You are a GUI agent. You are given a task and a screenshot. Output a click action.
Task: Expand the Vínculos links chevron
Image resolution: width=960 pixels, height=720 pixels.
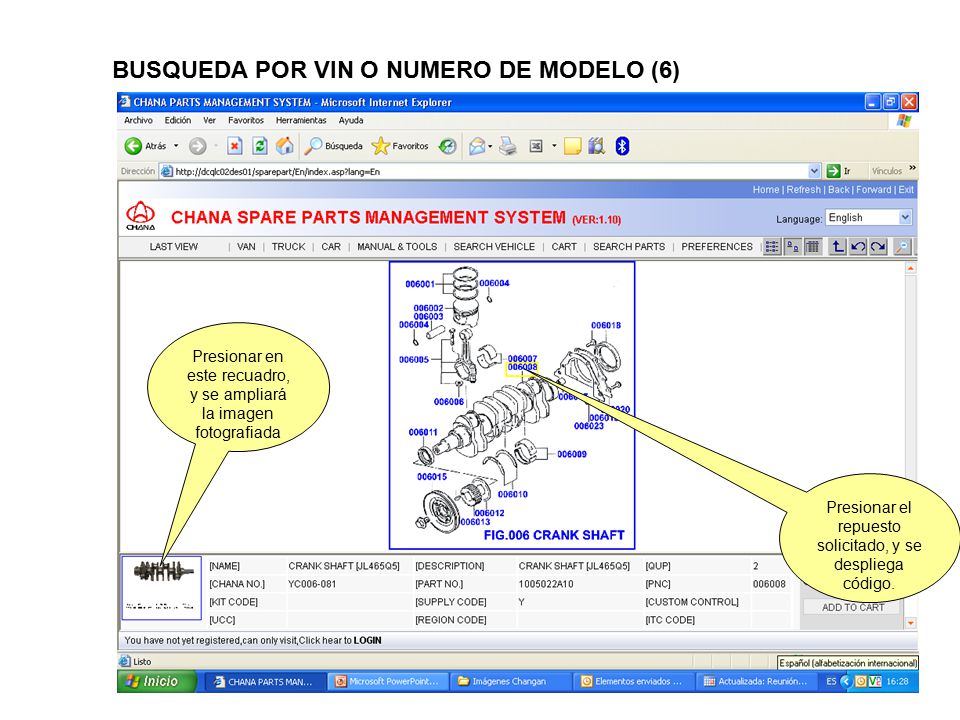(913, 168)
